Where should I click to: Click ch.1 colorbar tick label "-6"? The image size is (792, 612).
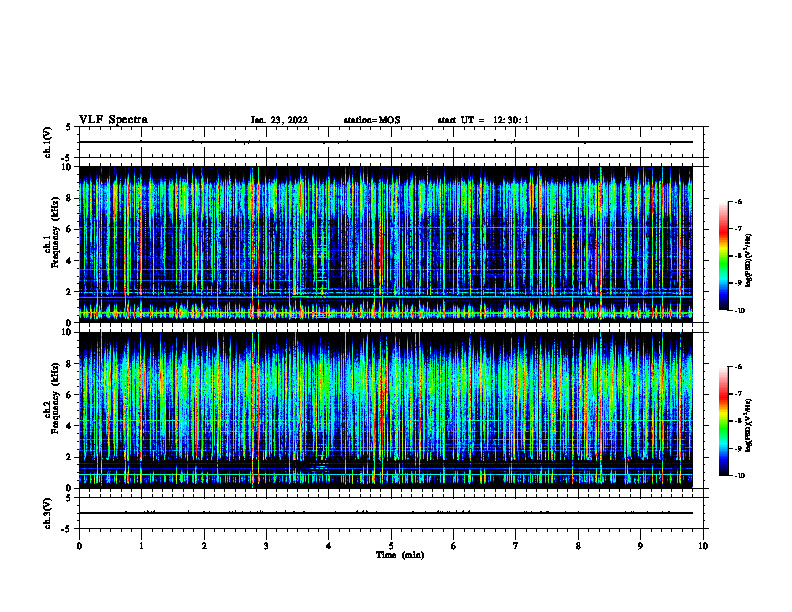click(x=738, y=201)
